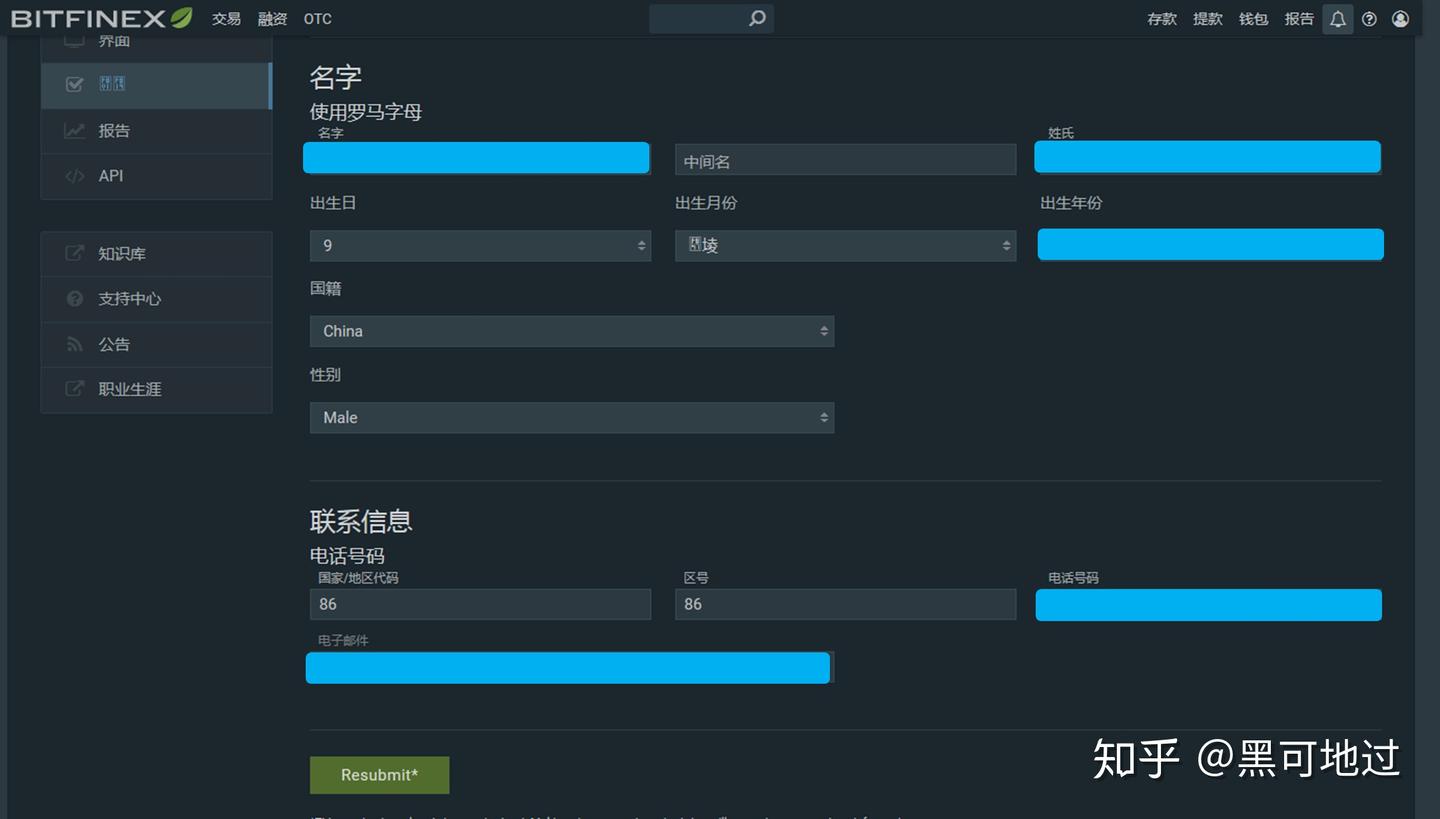The width and height of the screenshot is (1440, 819).
Task: Select the 报告 chart icon in the sidebar
Action: coord(74,130)
